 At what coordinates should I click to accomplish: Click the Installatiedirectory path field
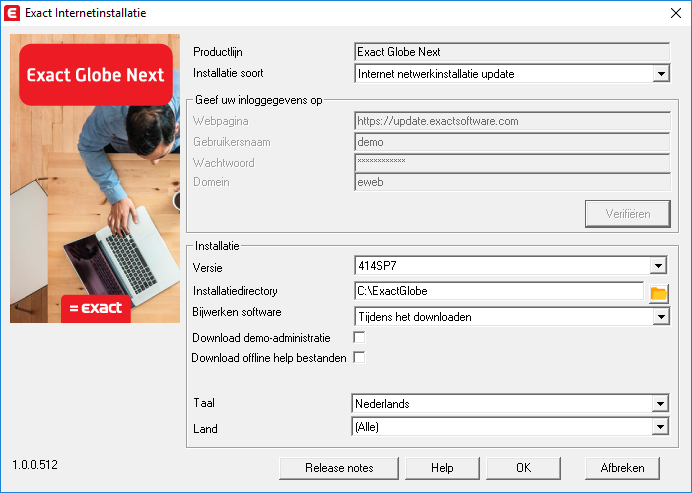coord(499,291)
